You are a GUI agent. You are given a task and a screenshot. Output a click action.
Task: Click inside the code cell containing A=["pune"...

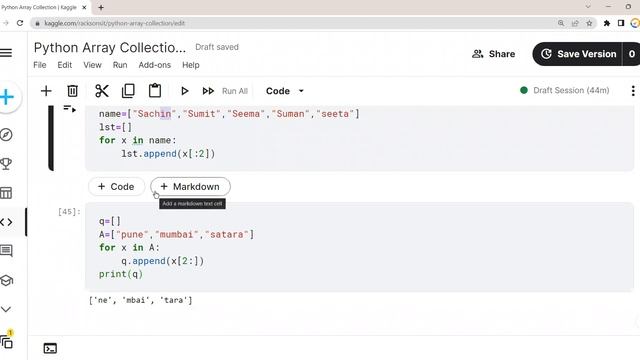[359, 247]
